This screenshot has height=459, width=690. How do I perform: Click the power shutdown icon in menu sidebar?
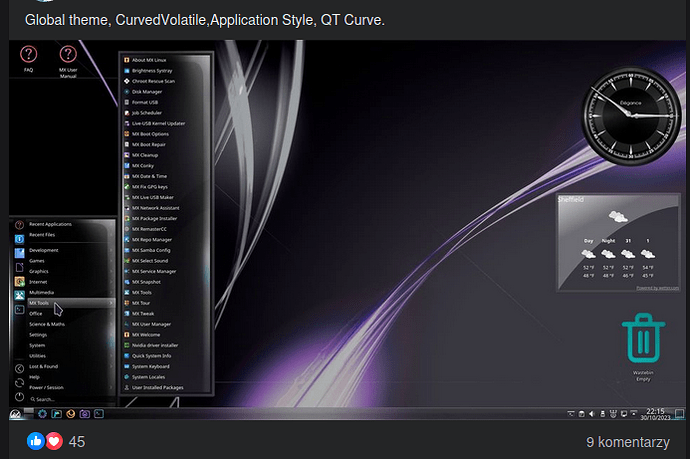[x=19, y=397]
